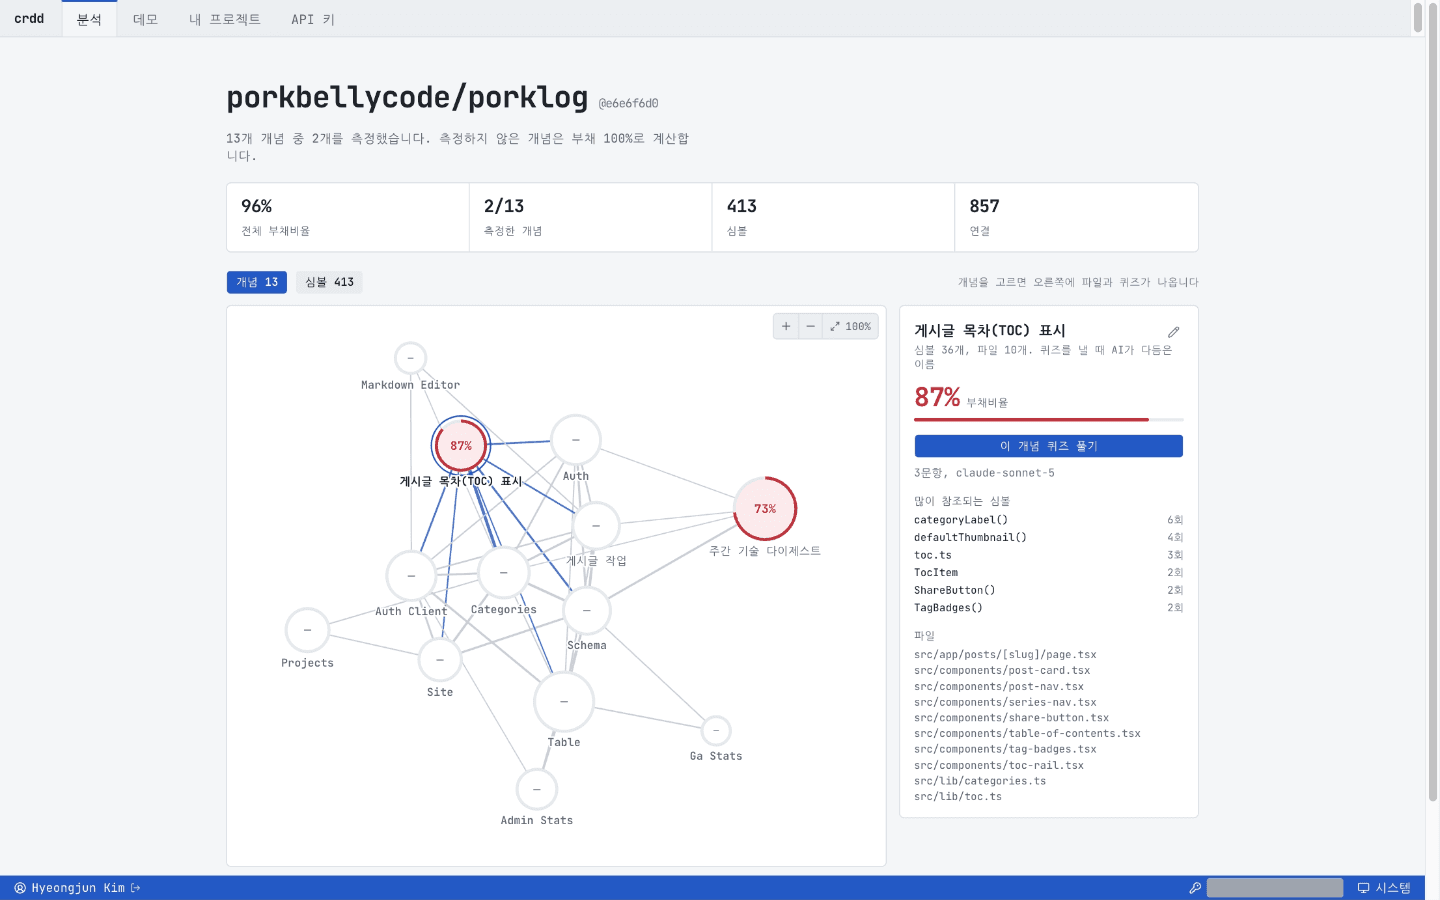Screen dimensions: 1440x900
Task: Click the Hyeongjun Kim user name
Action: [x=78, y=888]
